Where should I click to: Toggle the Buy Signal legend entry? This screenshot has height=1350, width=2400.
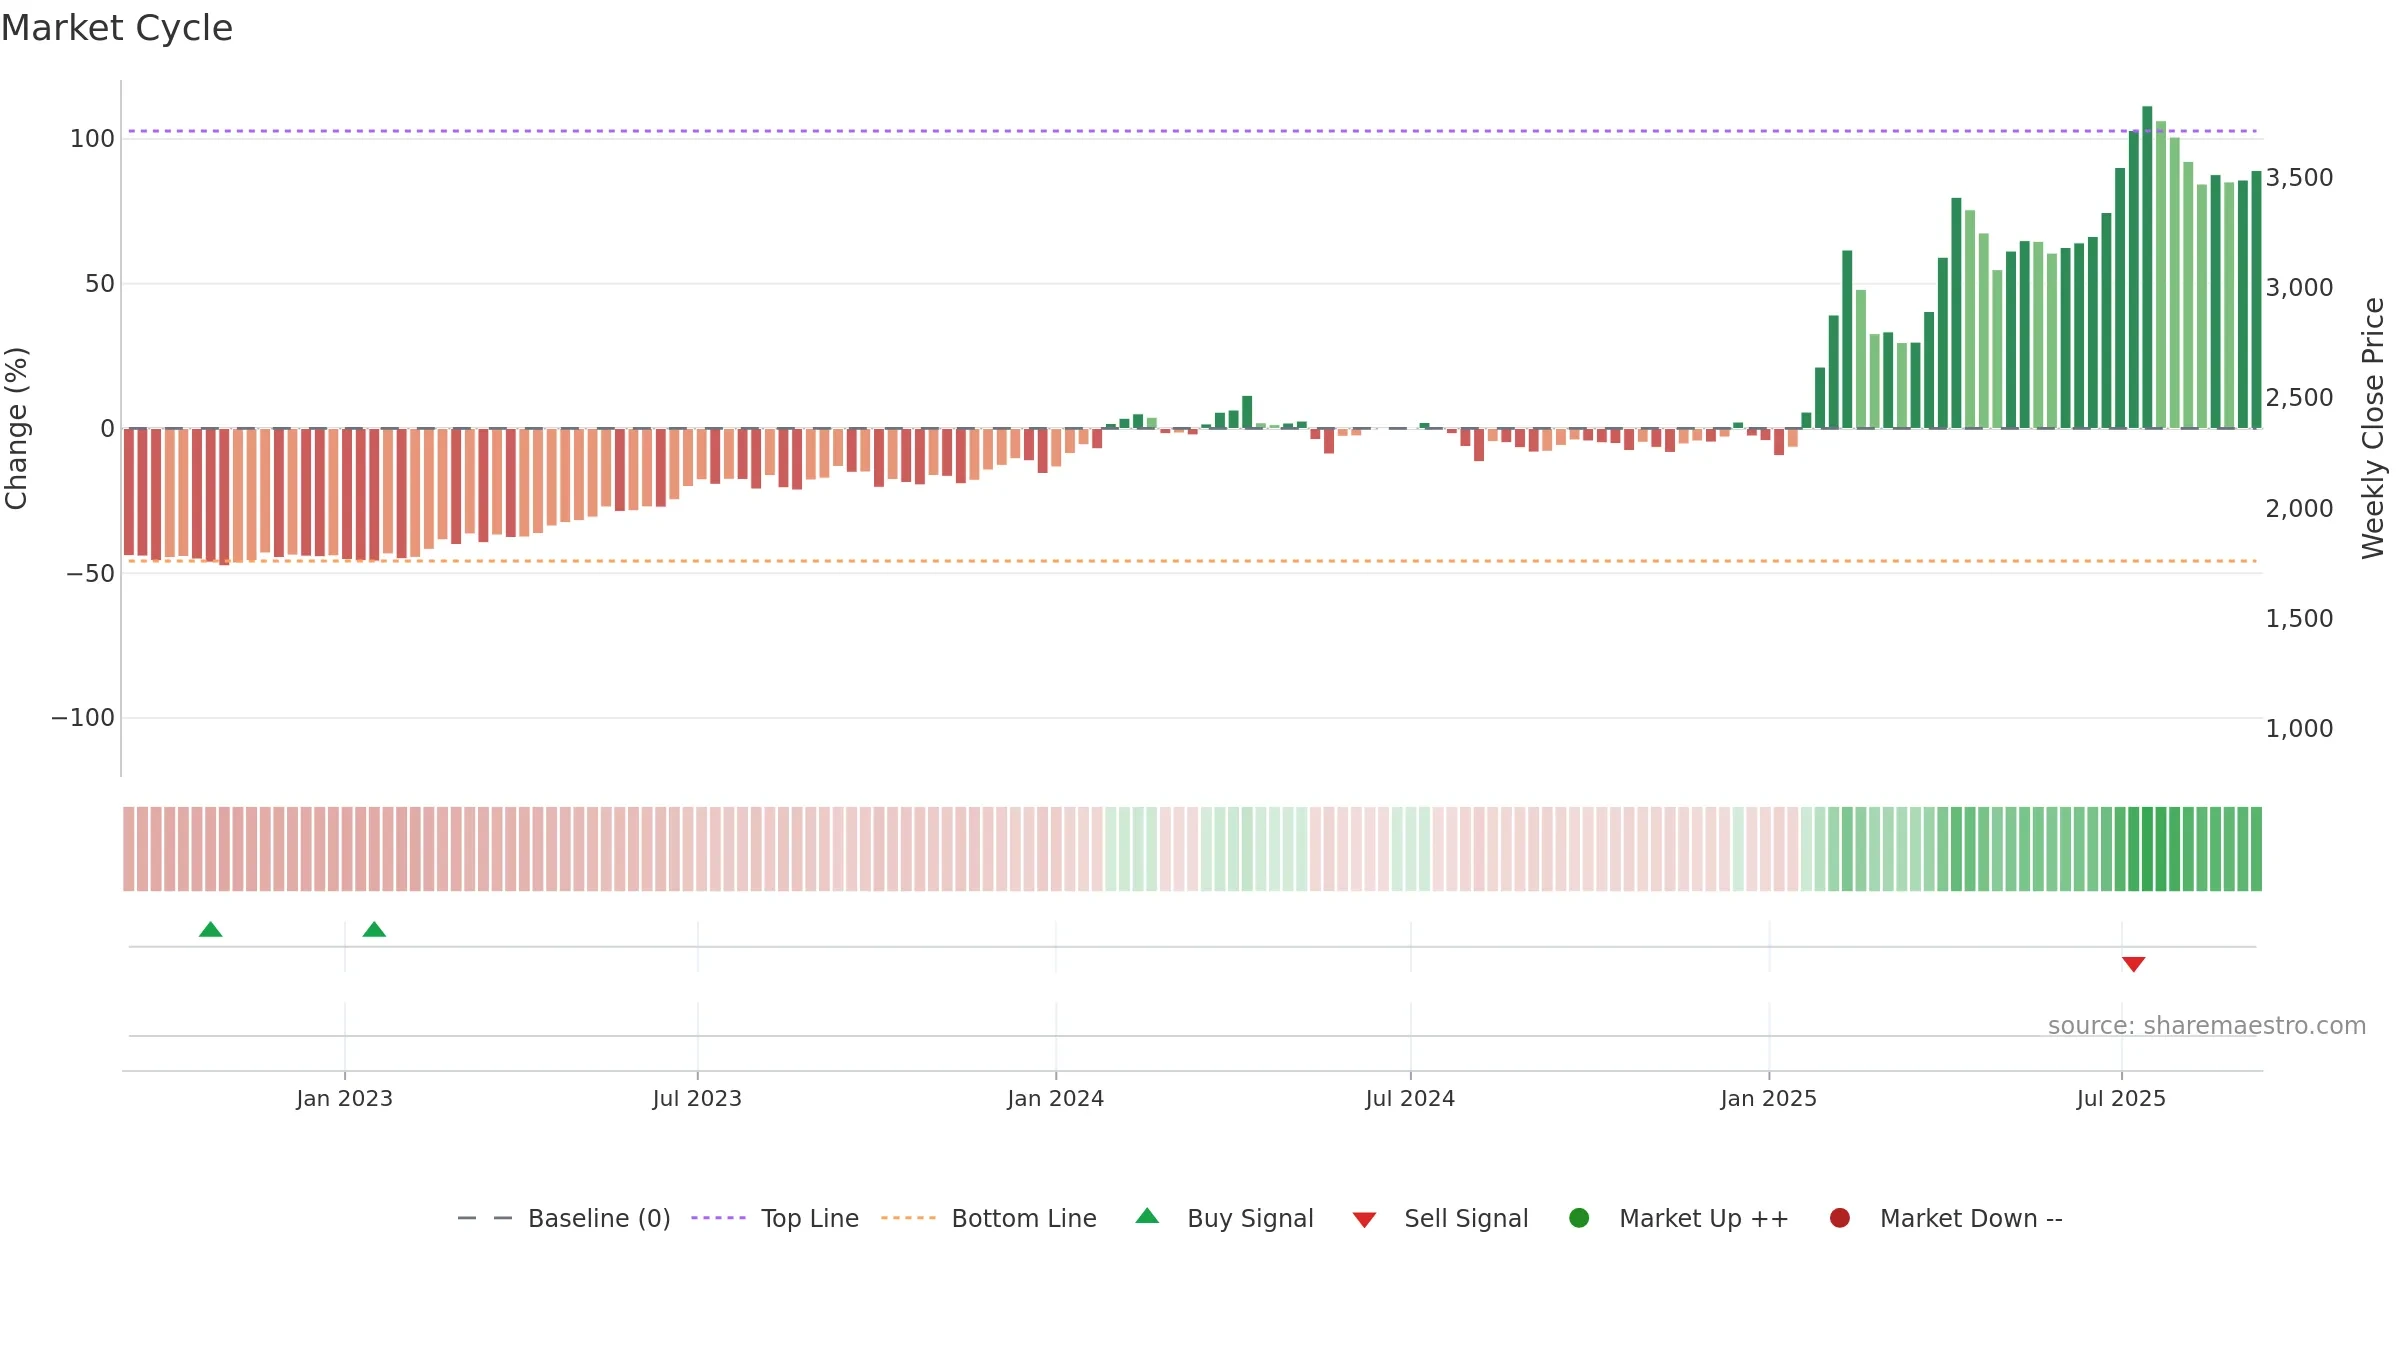[1225, 1218]
